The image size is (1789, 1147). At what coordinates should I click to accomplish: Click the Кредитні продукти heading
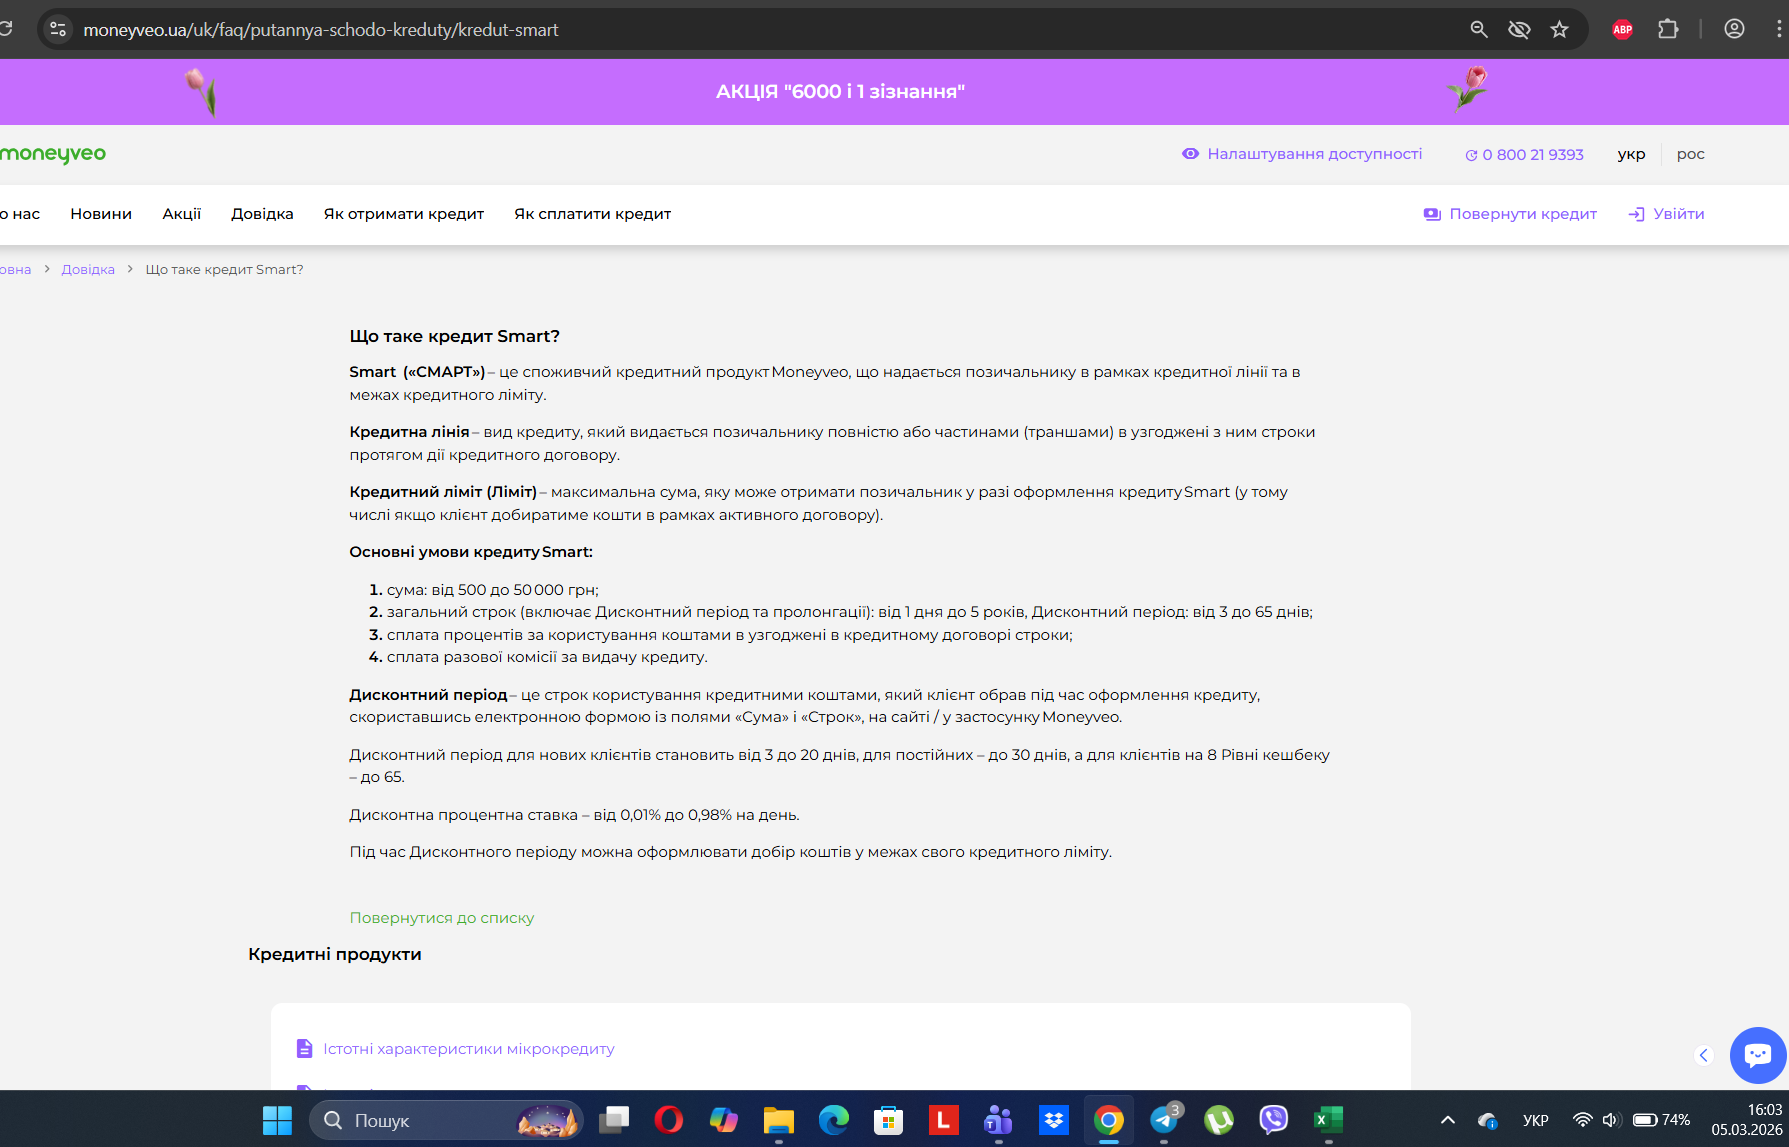coord(335,954)
